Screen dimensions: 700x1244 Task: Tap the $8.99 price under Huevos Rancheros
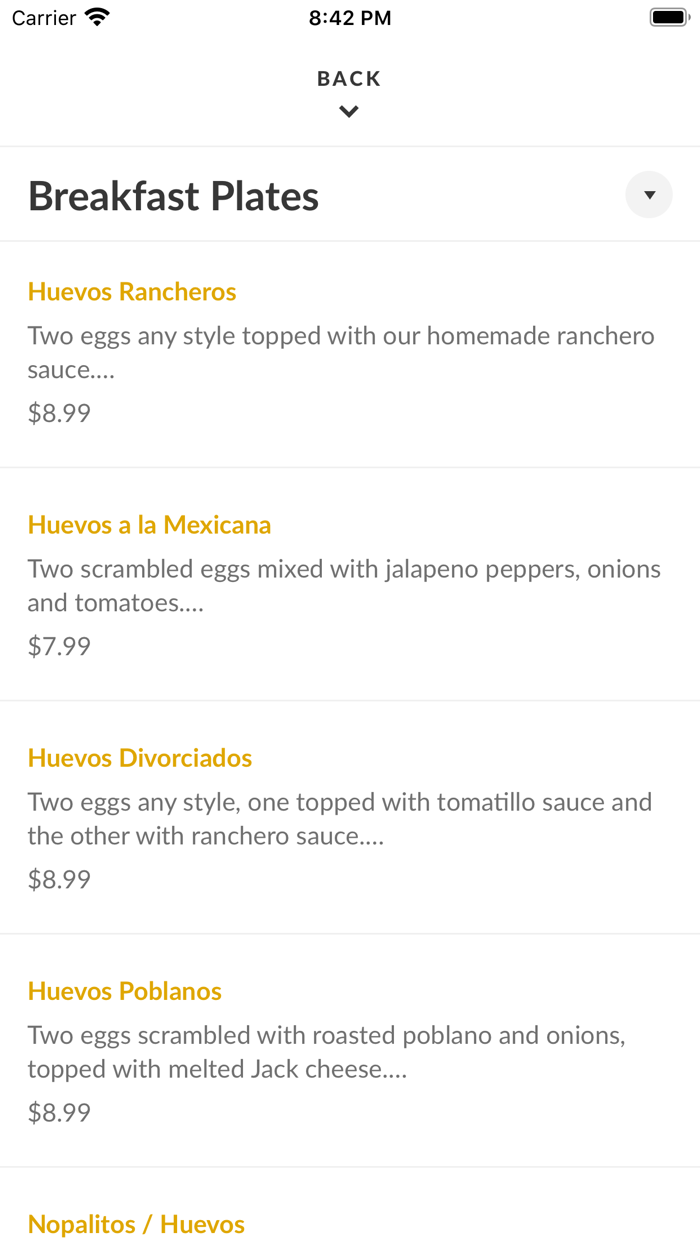click(59, 412)
